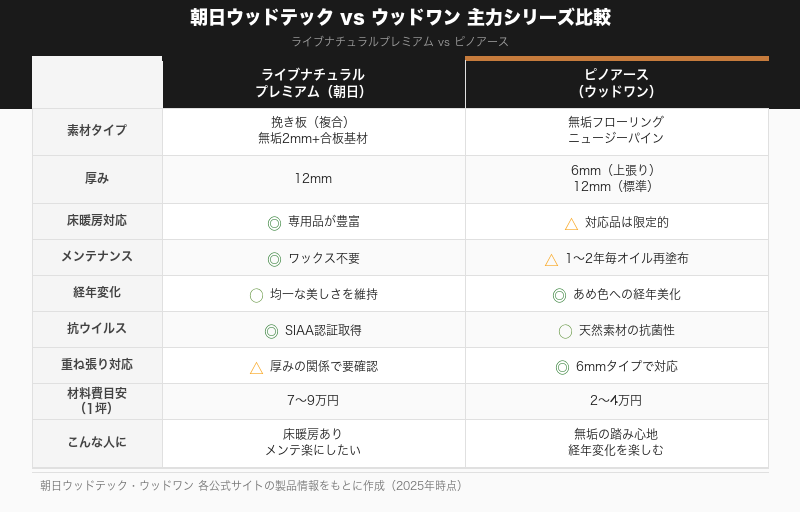Click the 材料費目安(1坪) row label
Viewport: 800px width, 512px height.
[x=97, y=401]
